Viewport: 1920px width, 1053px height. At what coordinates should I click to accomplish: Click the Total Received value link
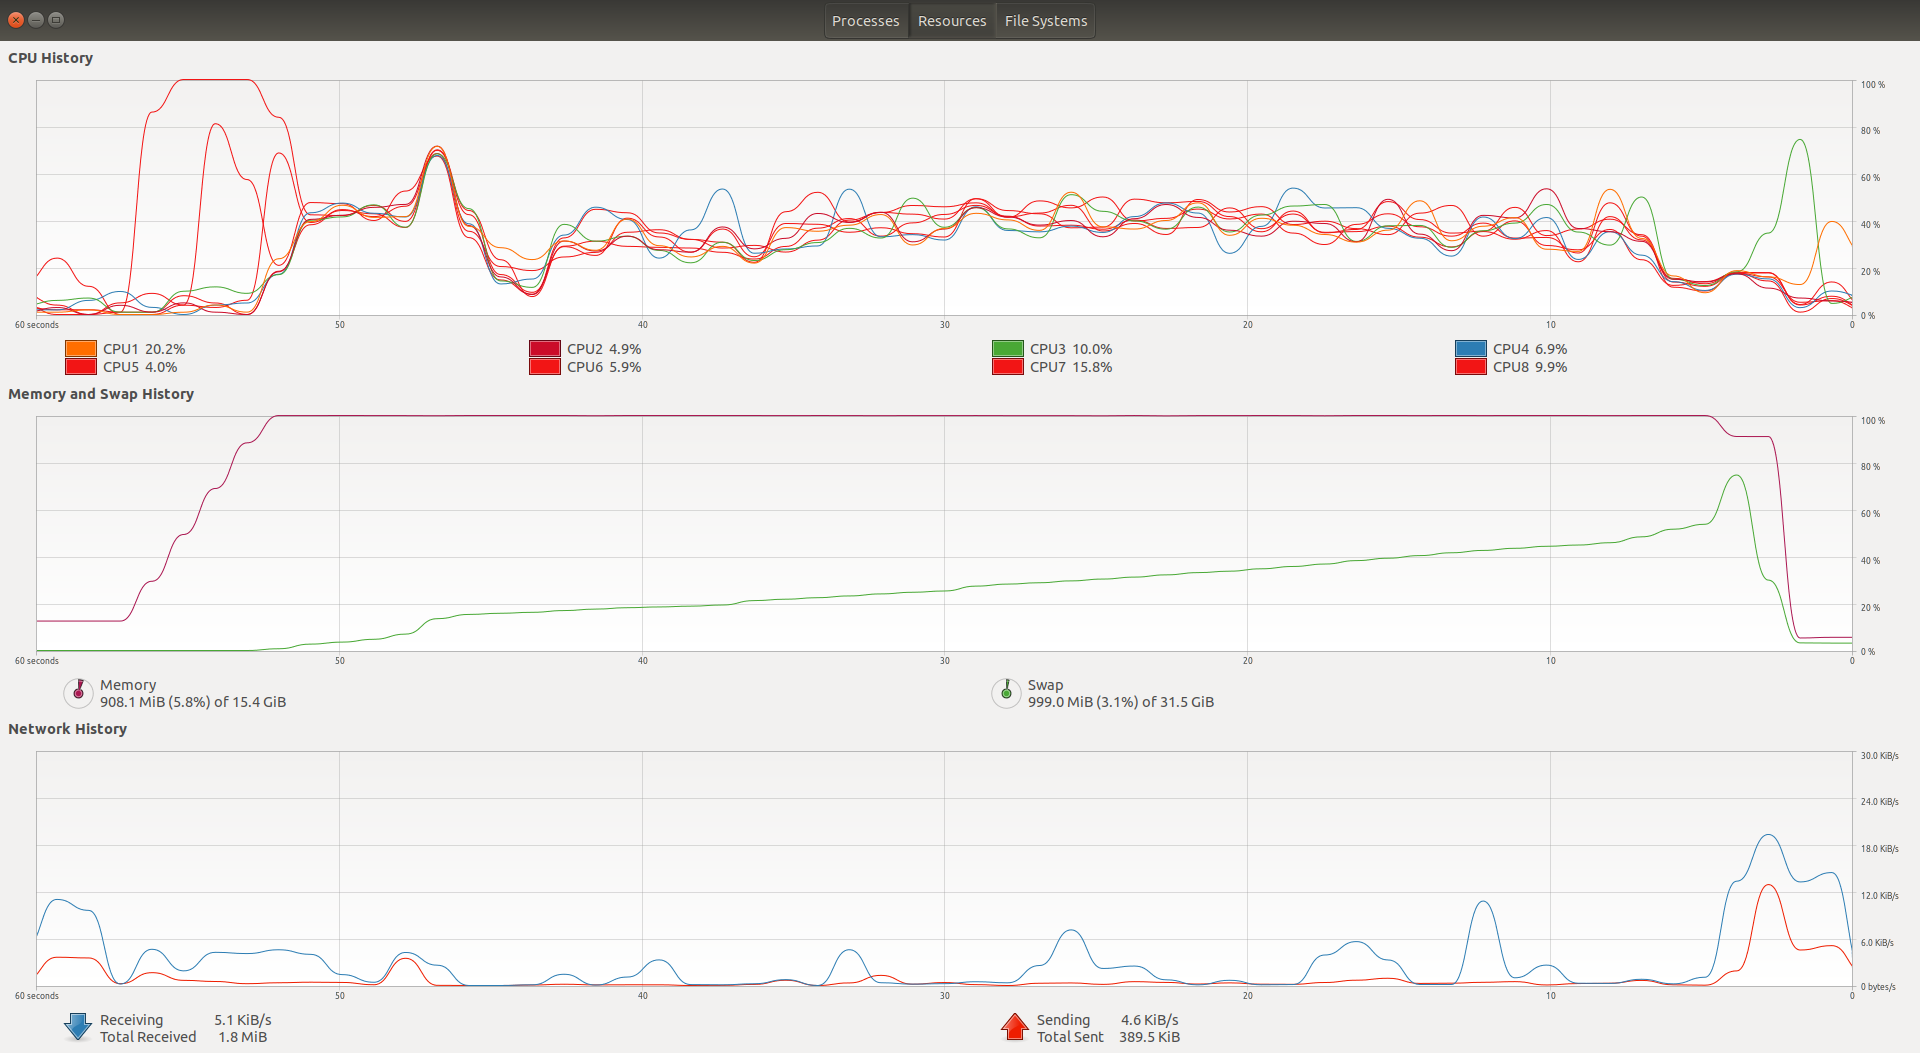[242, 1037]
